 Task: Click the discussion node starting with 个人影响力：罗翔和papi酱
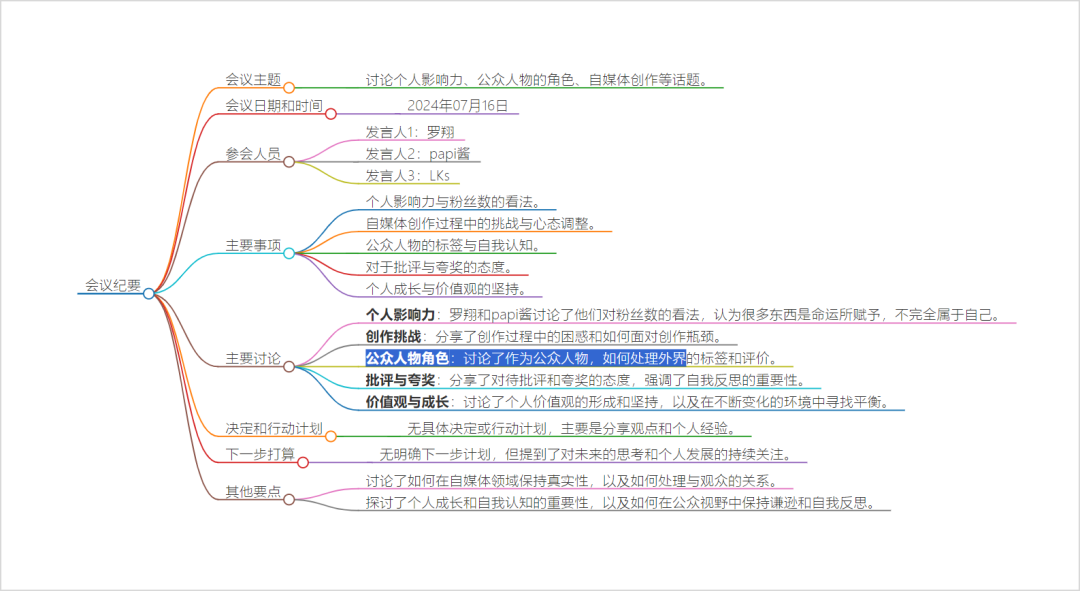(684, 315)
